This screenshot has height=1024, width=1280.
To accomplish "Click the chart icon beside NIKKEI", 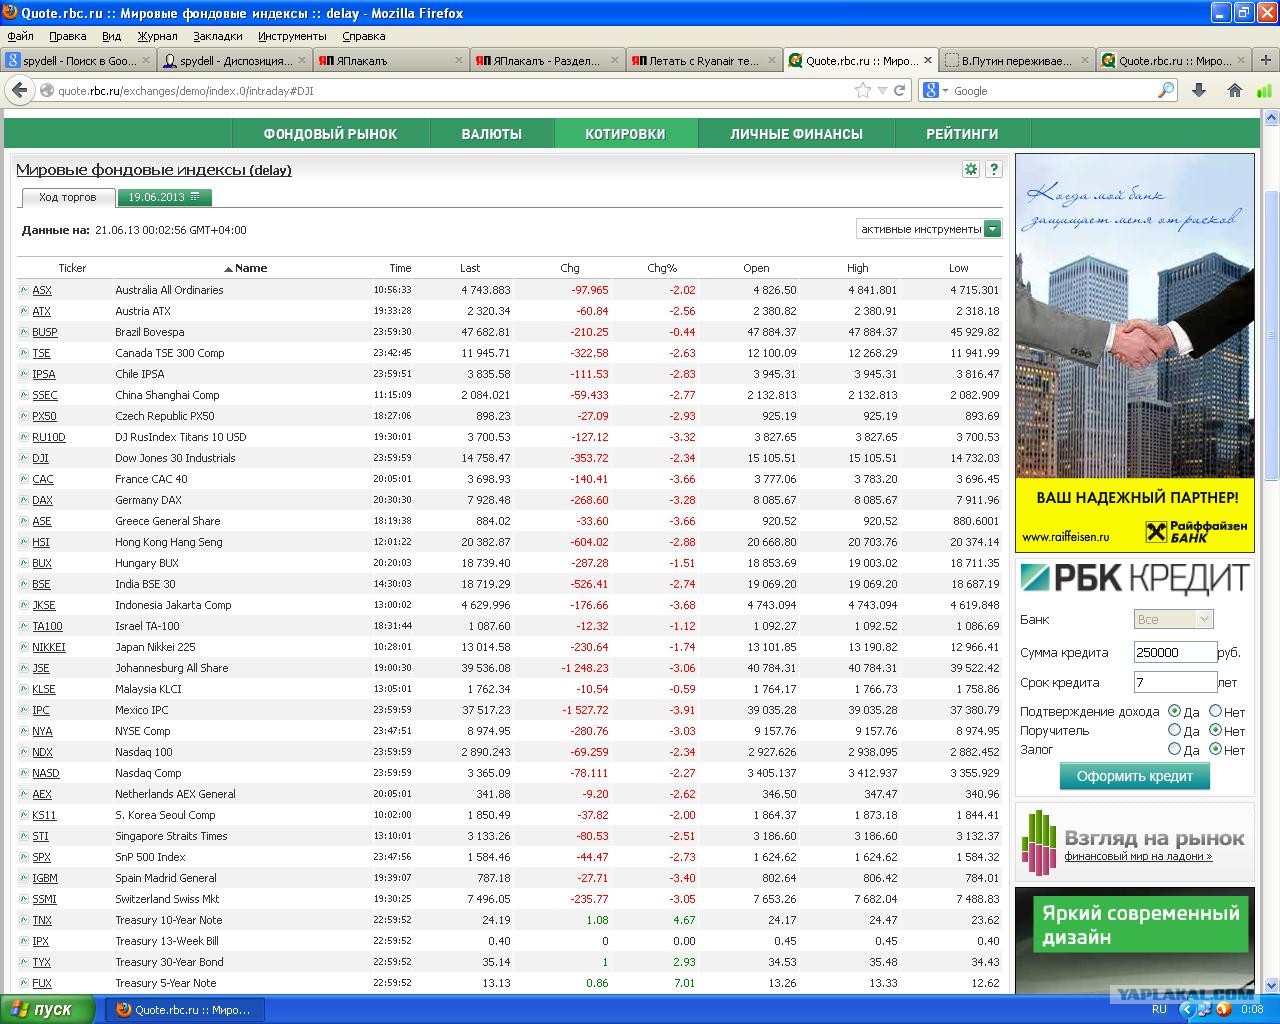I will click(24, 647).
